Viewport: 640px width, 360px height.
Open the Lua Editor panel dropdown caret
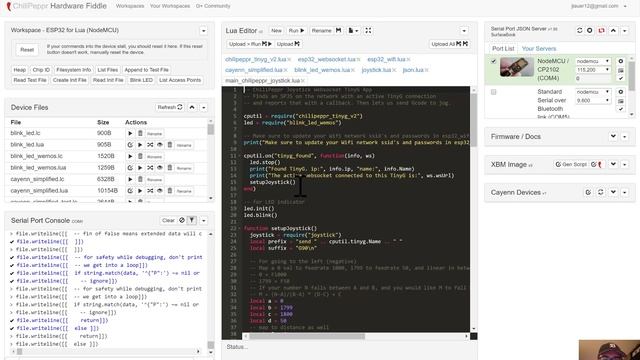click(464, 31)
